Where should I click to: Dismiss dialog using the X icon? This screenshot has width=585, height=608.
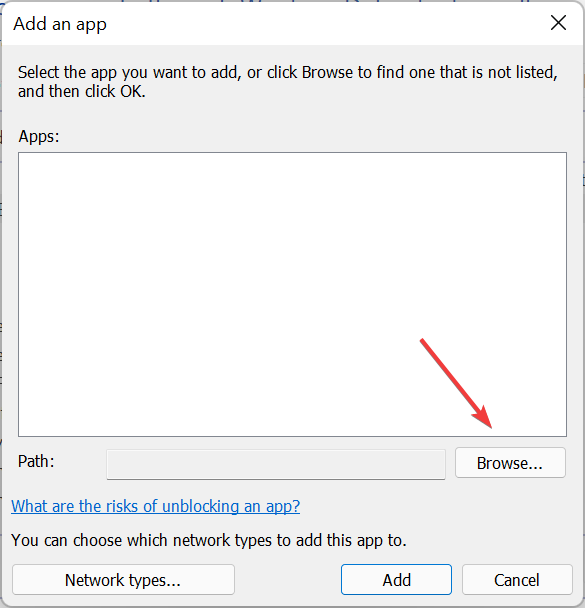pyautogui.click(x=558, y=23)
